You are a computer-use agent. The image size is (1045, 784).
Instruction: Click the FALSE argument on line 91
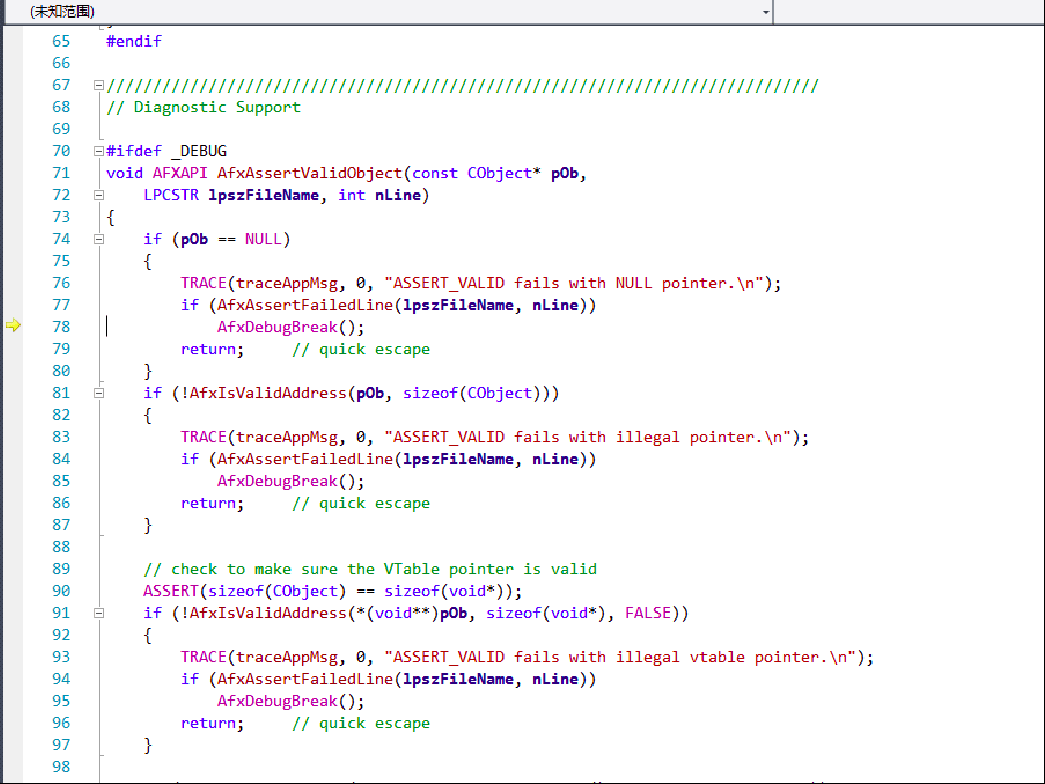(x=648, y=613)
